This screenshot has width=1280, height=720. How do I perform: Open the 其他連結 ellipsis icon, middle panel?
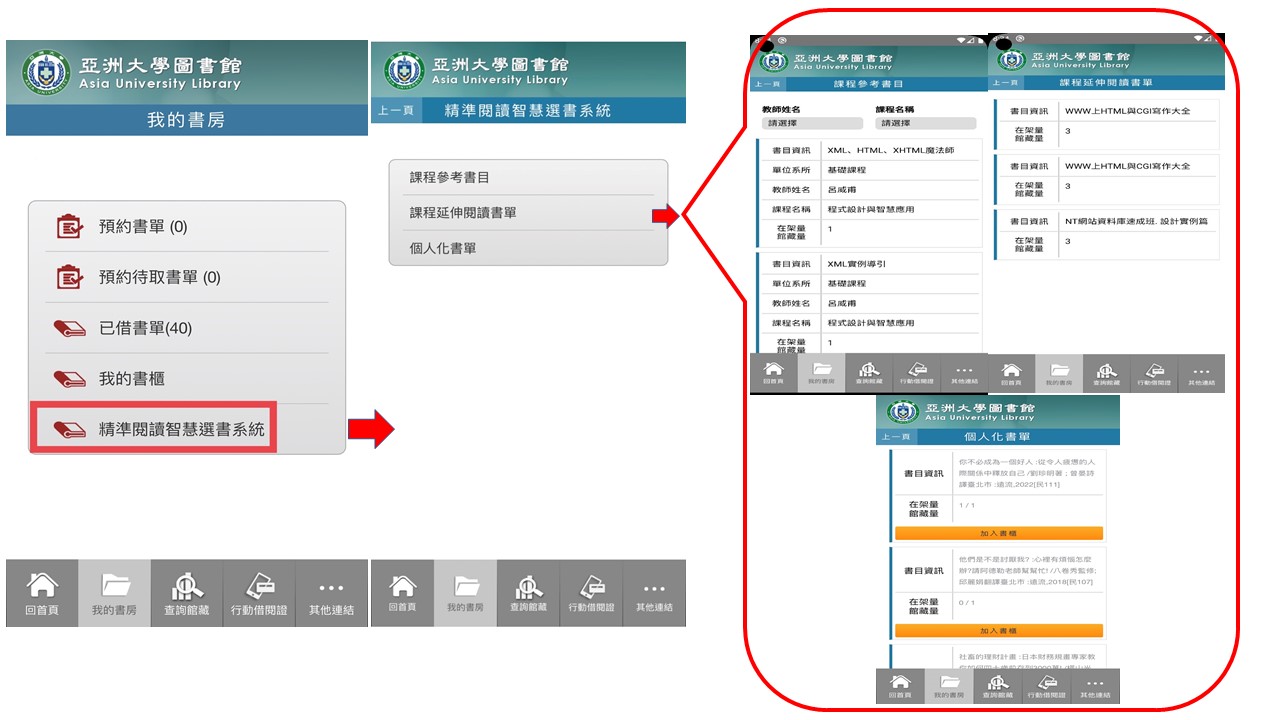pos(655,593)
